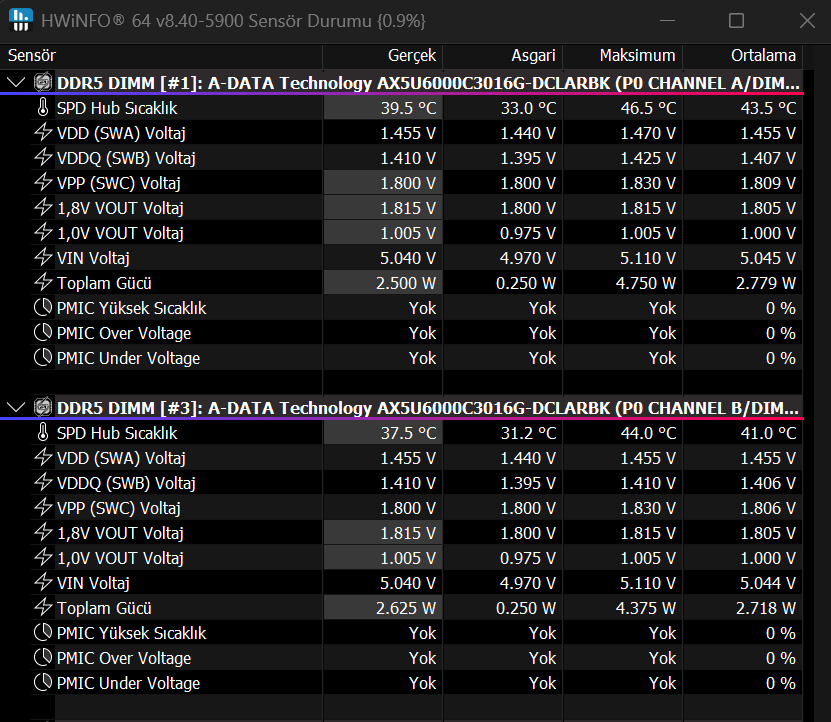The width and height of the screenshot is (831, 722).
Task: Select DIMM #1 VDD (SWA) Voltaj label
Action: pyautogui.click(x=121, y=133)
